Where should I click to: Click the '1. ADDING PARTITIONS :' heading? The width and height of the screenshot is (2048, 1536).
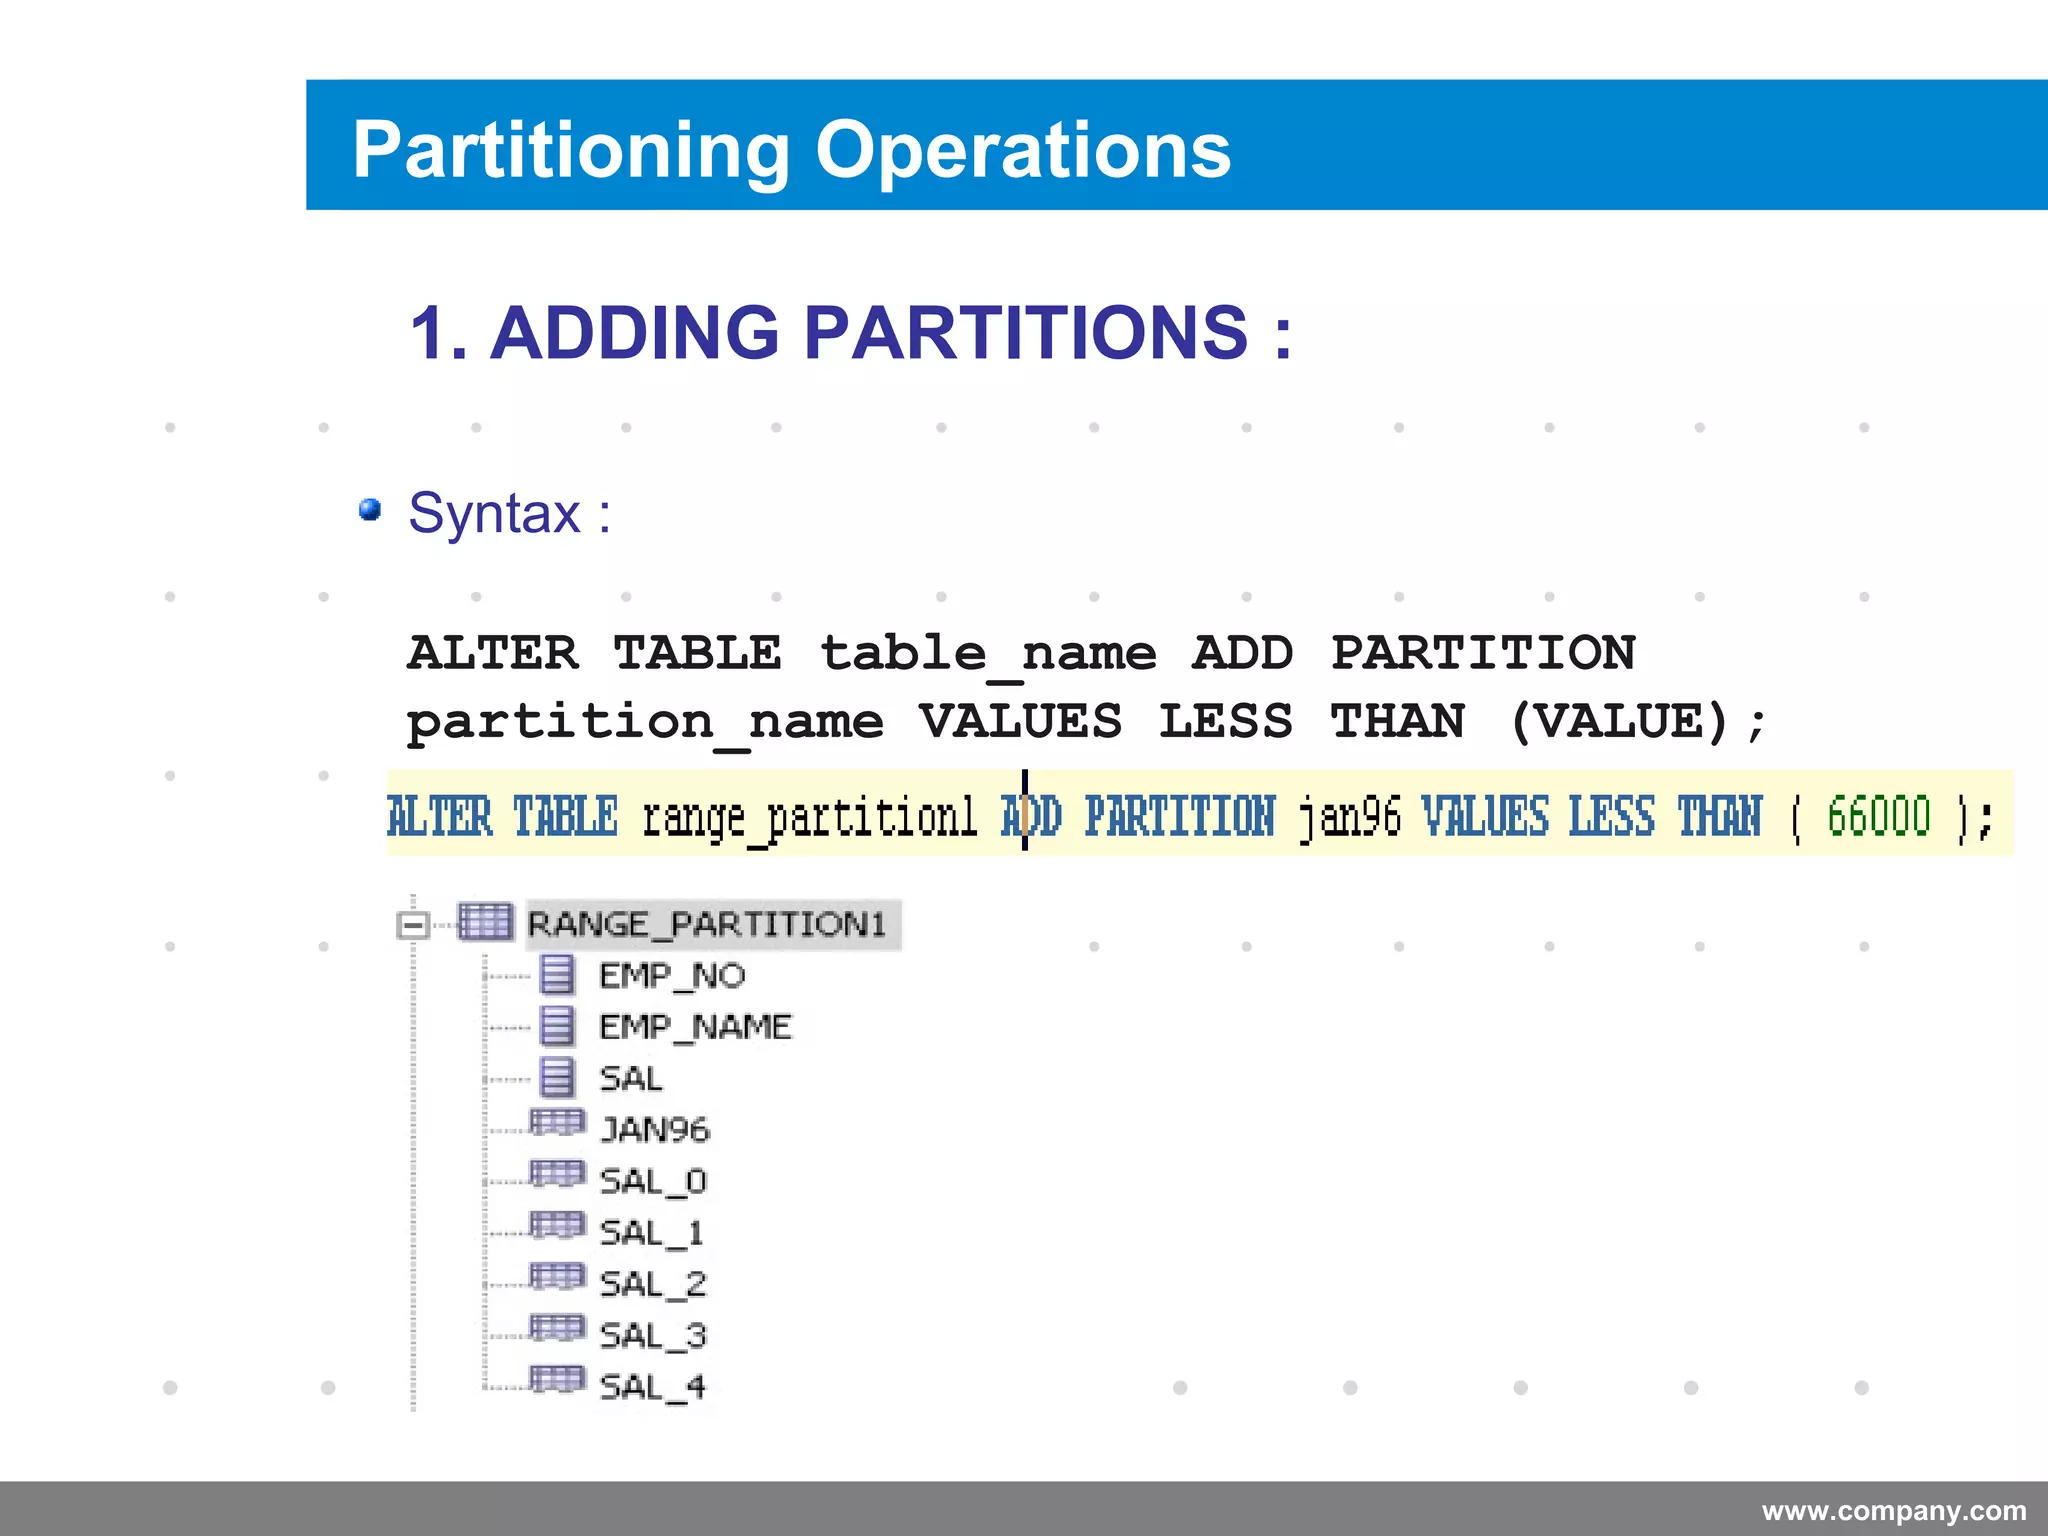(x=851, y=332)
